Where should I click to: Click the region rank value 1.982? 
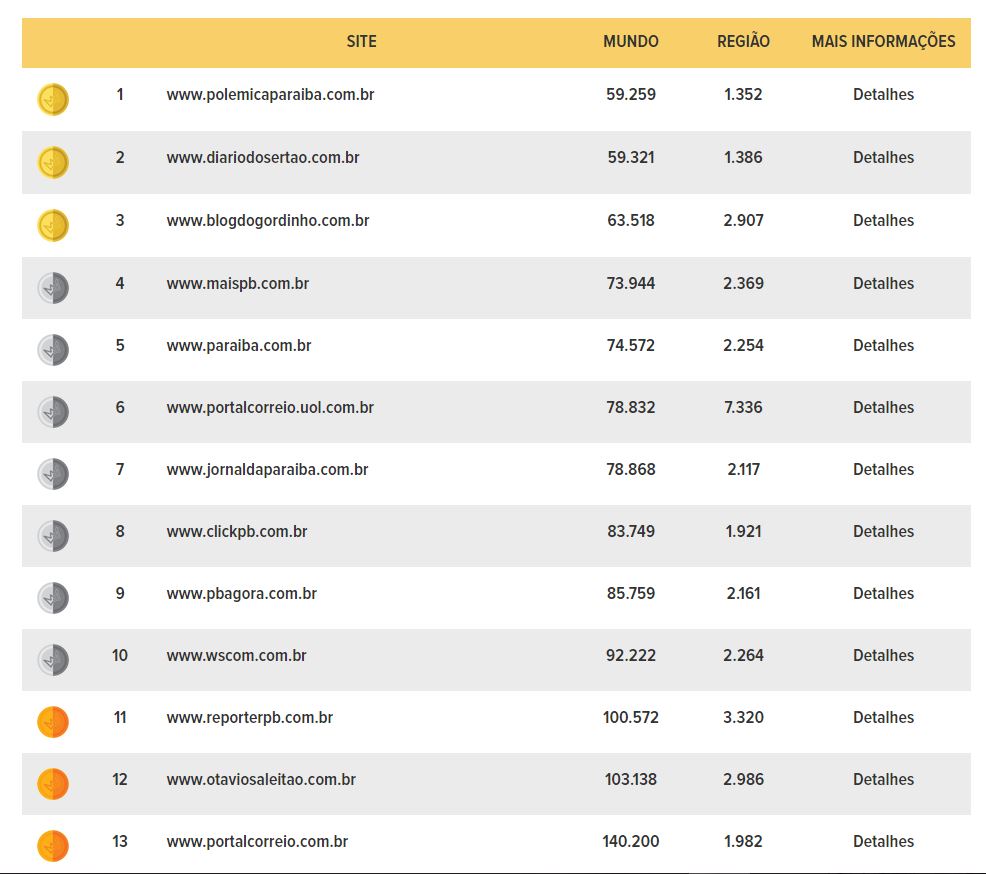[x=743, y=841]
